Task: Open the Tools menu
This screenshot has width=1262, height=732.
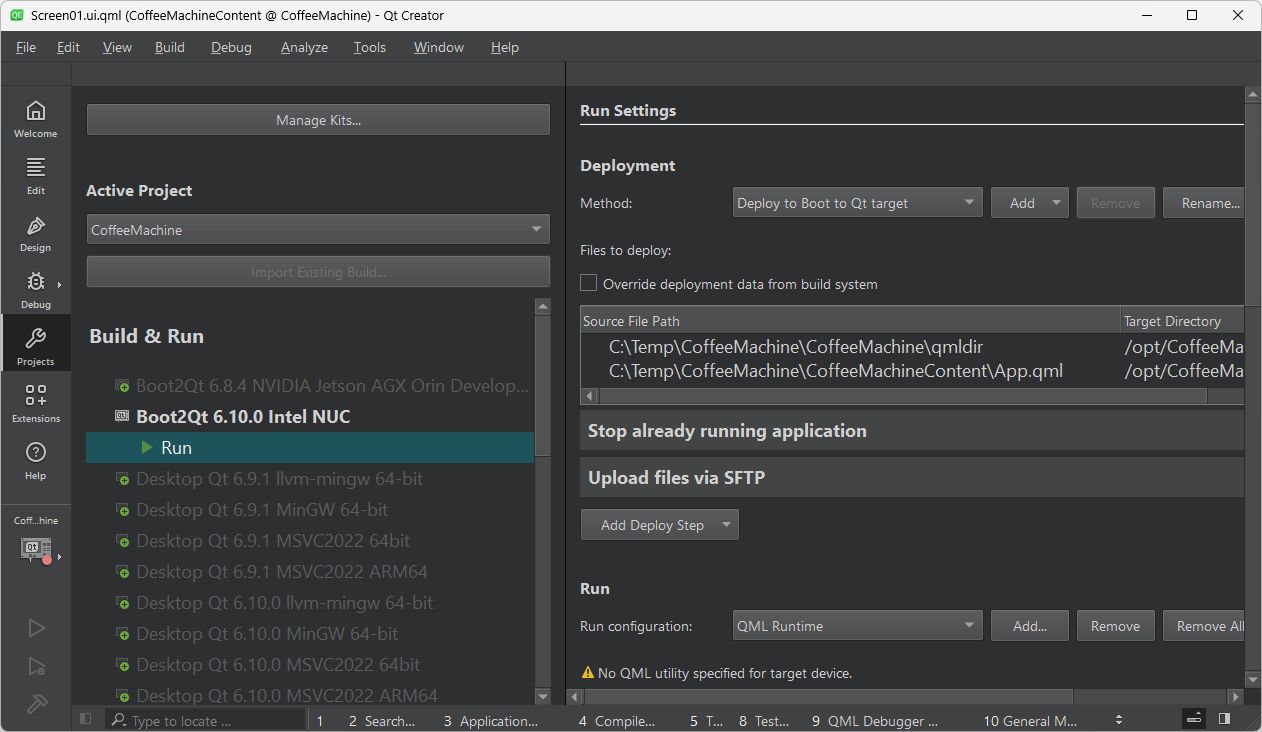Action: click(369, 47)
